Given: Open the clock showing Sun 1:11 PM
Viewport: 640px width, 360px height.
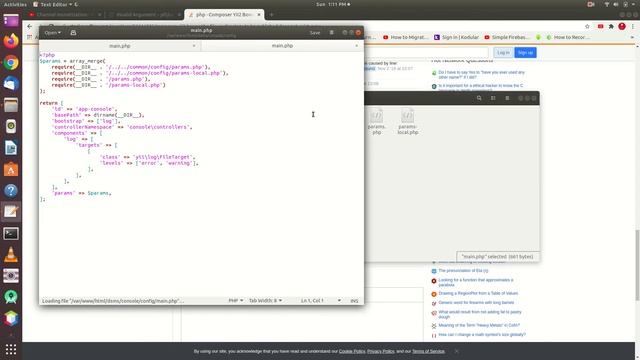Looking at the screenshot, I should tap(333, 4).
